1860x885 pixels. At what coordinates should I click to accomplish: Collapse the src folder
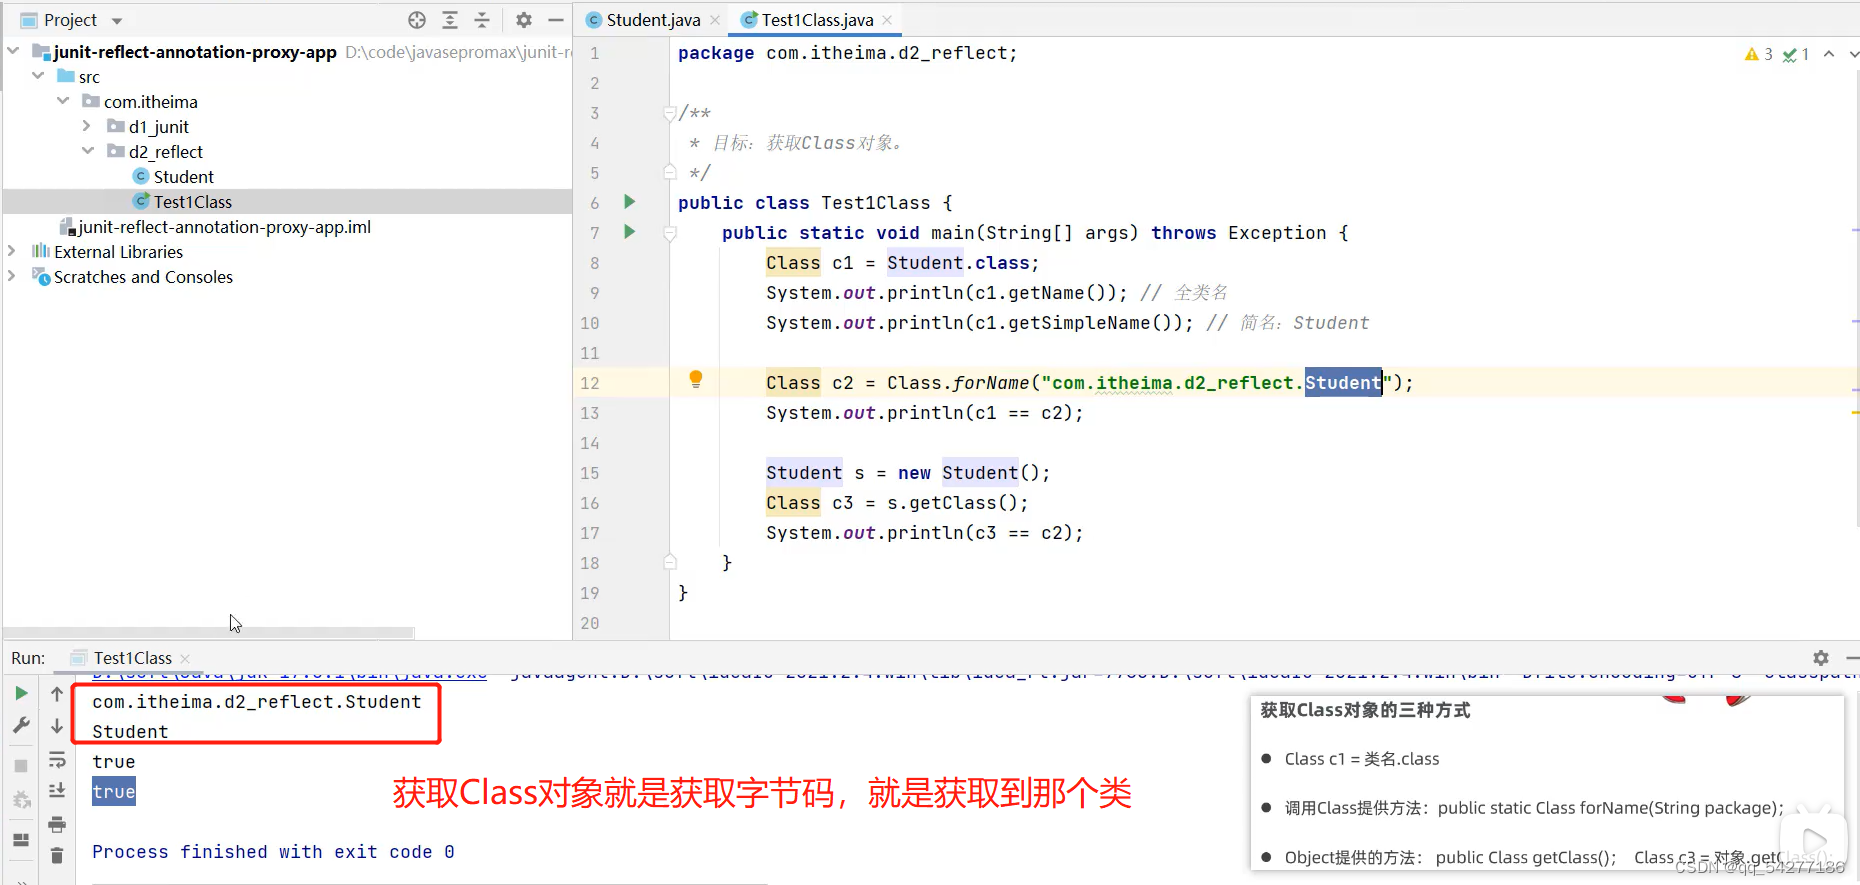38,75
